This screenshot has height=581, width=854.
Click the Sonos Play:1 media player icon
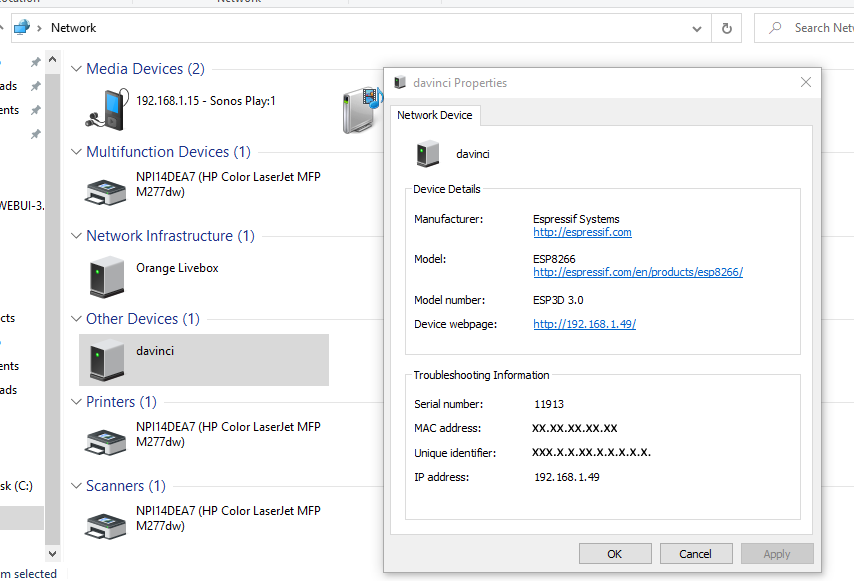pos(107,110)
